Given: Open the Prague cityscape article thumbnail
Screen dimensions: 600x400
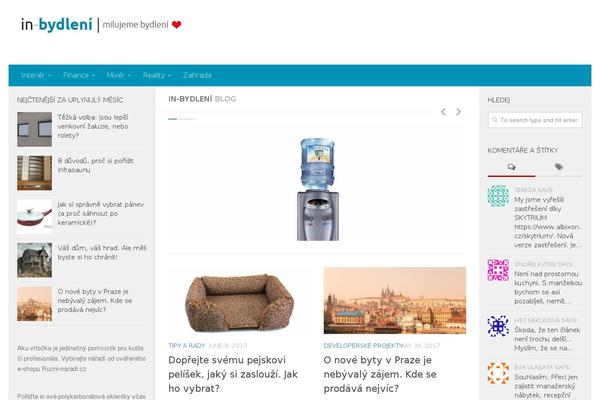Looking at the screenshot, I should 395,300.
